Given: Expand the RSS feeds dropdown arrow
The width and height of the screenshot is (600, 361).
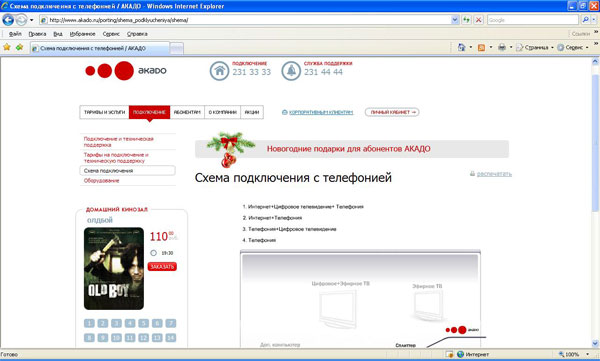Looking at the screenshot, I should pyautogui.click(x=491, y=47).
